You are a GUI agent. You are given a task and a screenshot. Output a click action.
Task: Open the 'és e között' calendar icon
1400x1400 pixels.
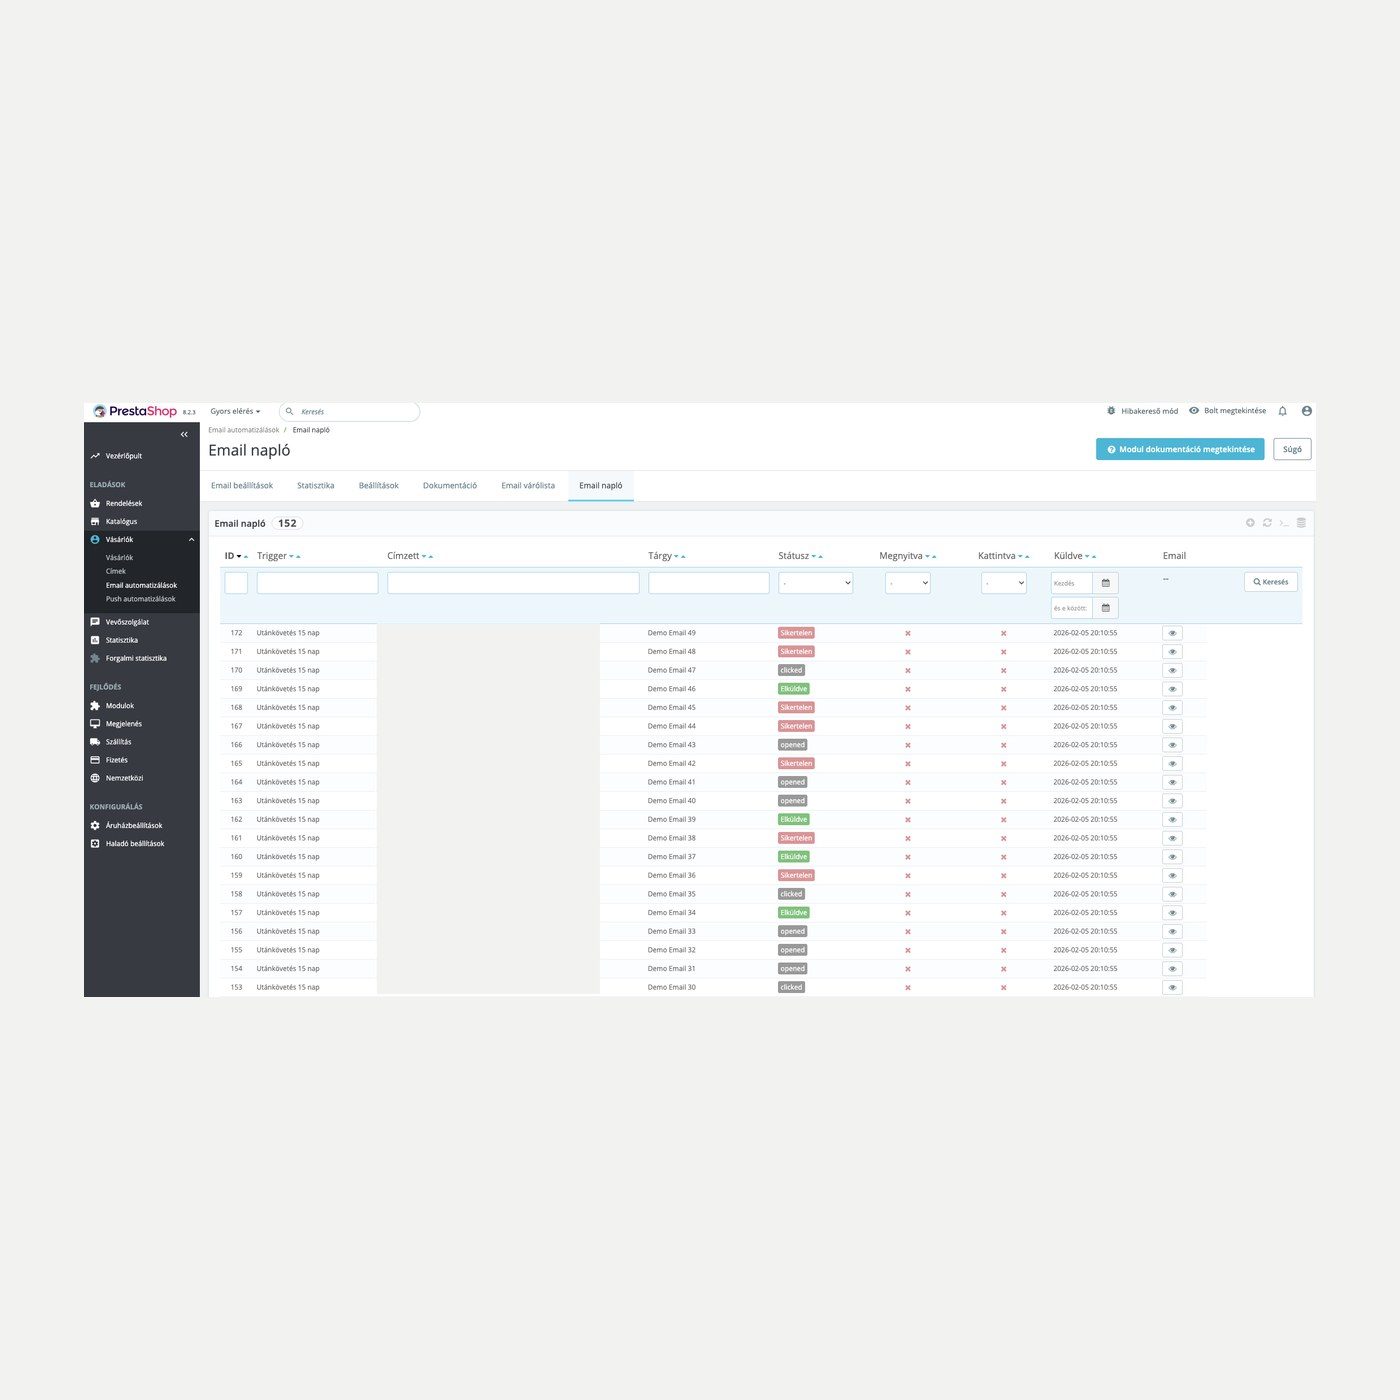[1106, 608]
